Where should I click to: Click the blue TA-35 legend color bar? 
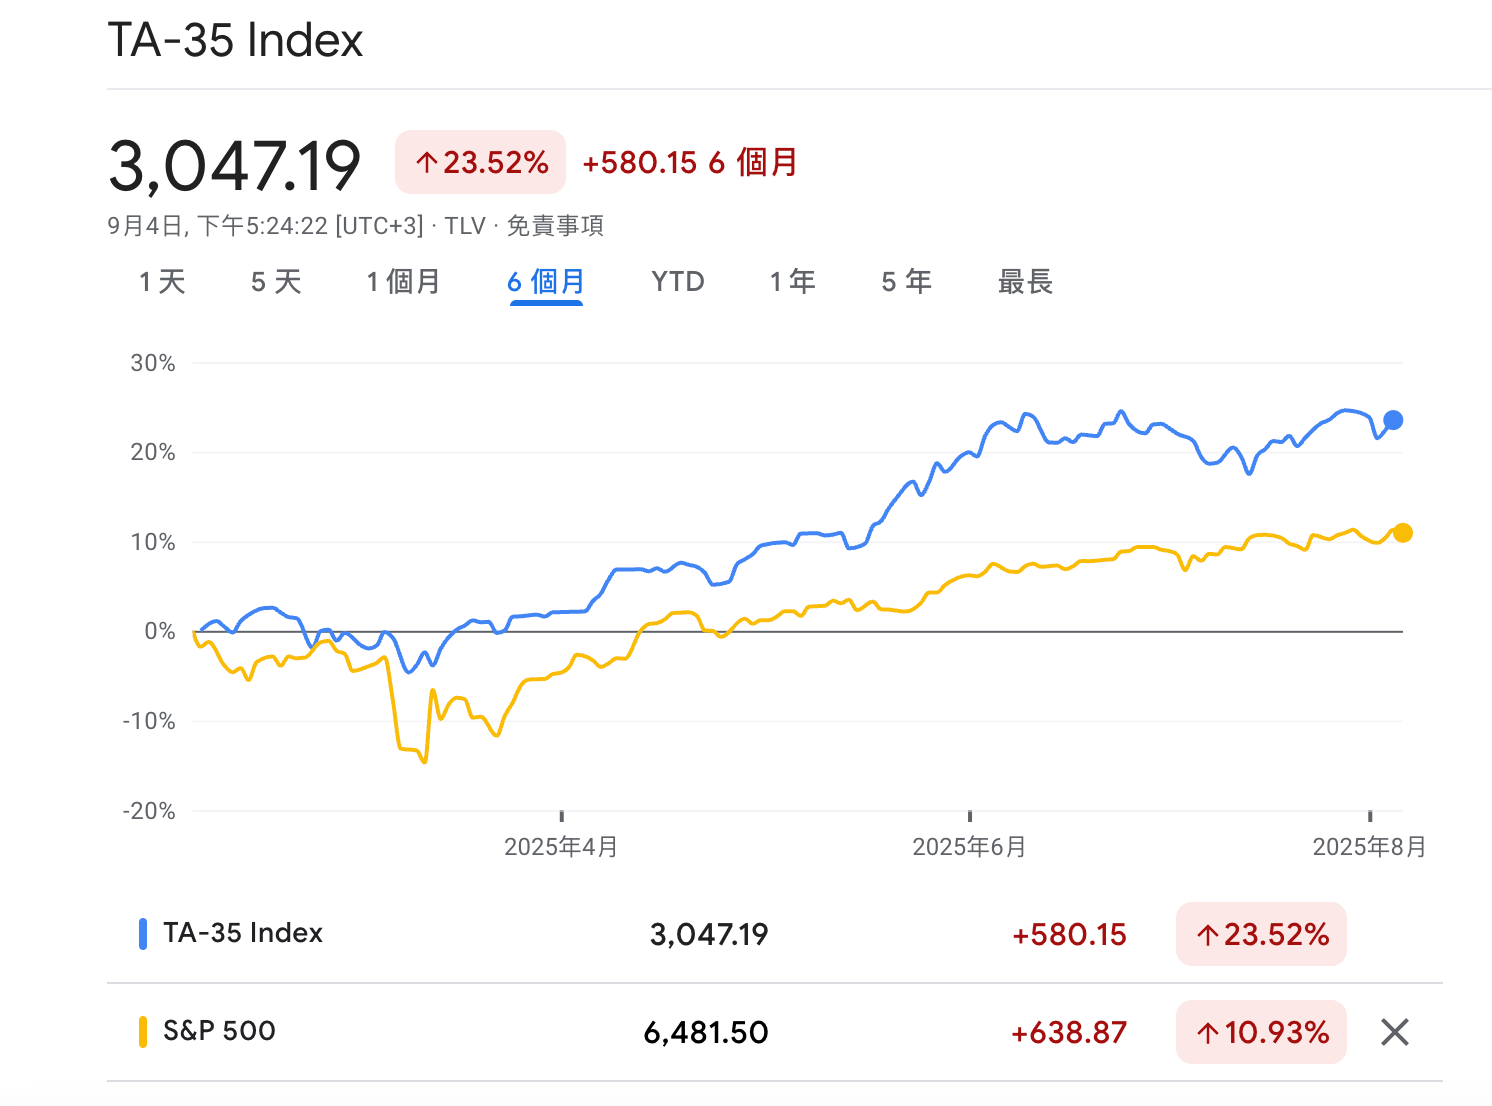pos(141,934)
